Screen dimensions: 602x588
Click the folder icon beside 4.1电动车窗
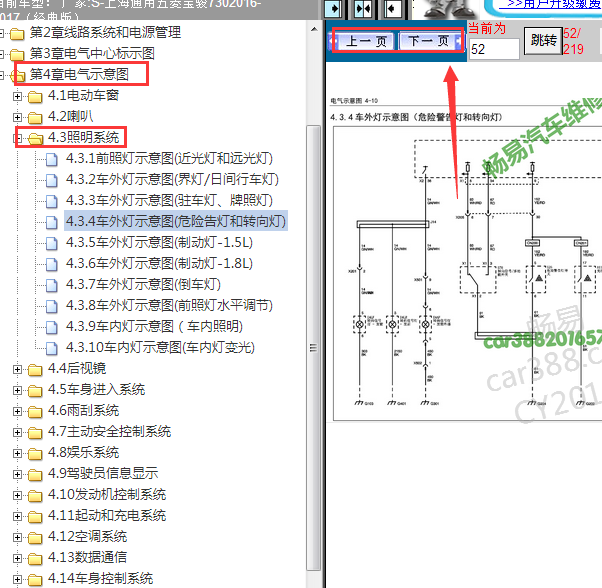[35, 97]
